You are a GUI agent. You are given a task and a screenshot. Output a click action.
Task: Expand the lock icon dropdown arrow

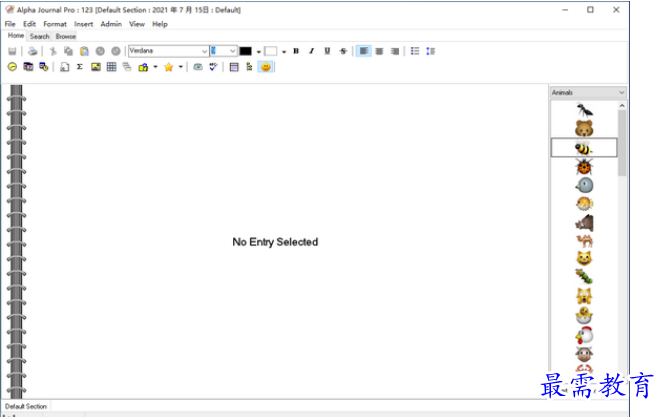click(155, 67)
